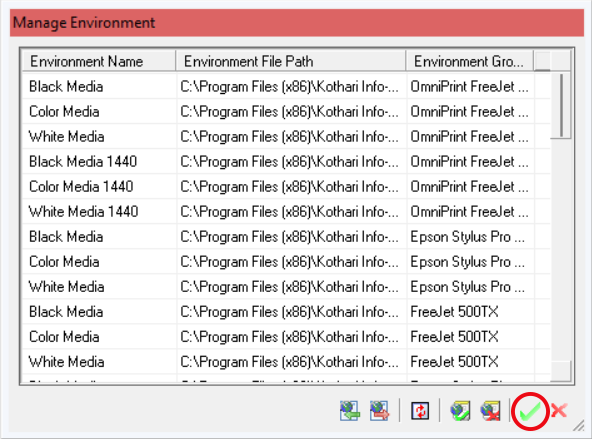Click the globe icon with green checkmark
592x439 pixels.
pos(460,411)
